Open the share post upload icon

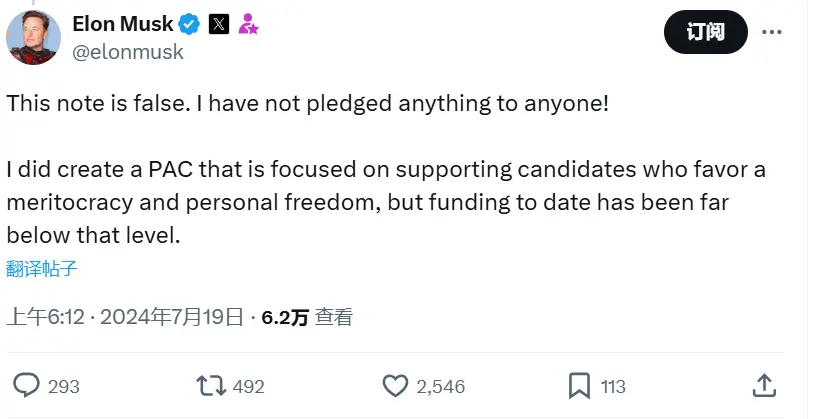coord(763,385)
